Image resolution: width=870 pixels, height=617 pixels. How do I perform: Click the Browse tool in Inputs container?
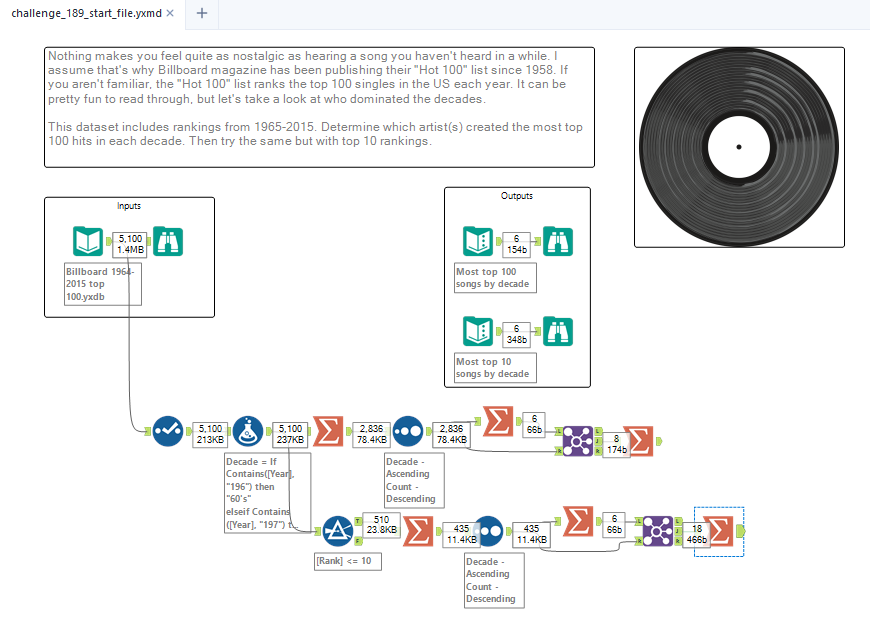pyautogui.click(x=168, y=241)
